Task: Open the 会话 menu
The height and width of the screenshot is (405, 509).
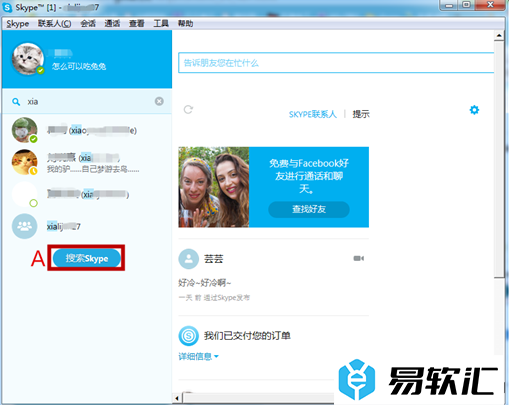Action: (88, 24)
